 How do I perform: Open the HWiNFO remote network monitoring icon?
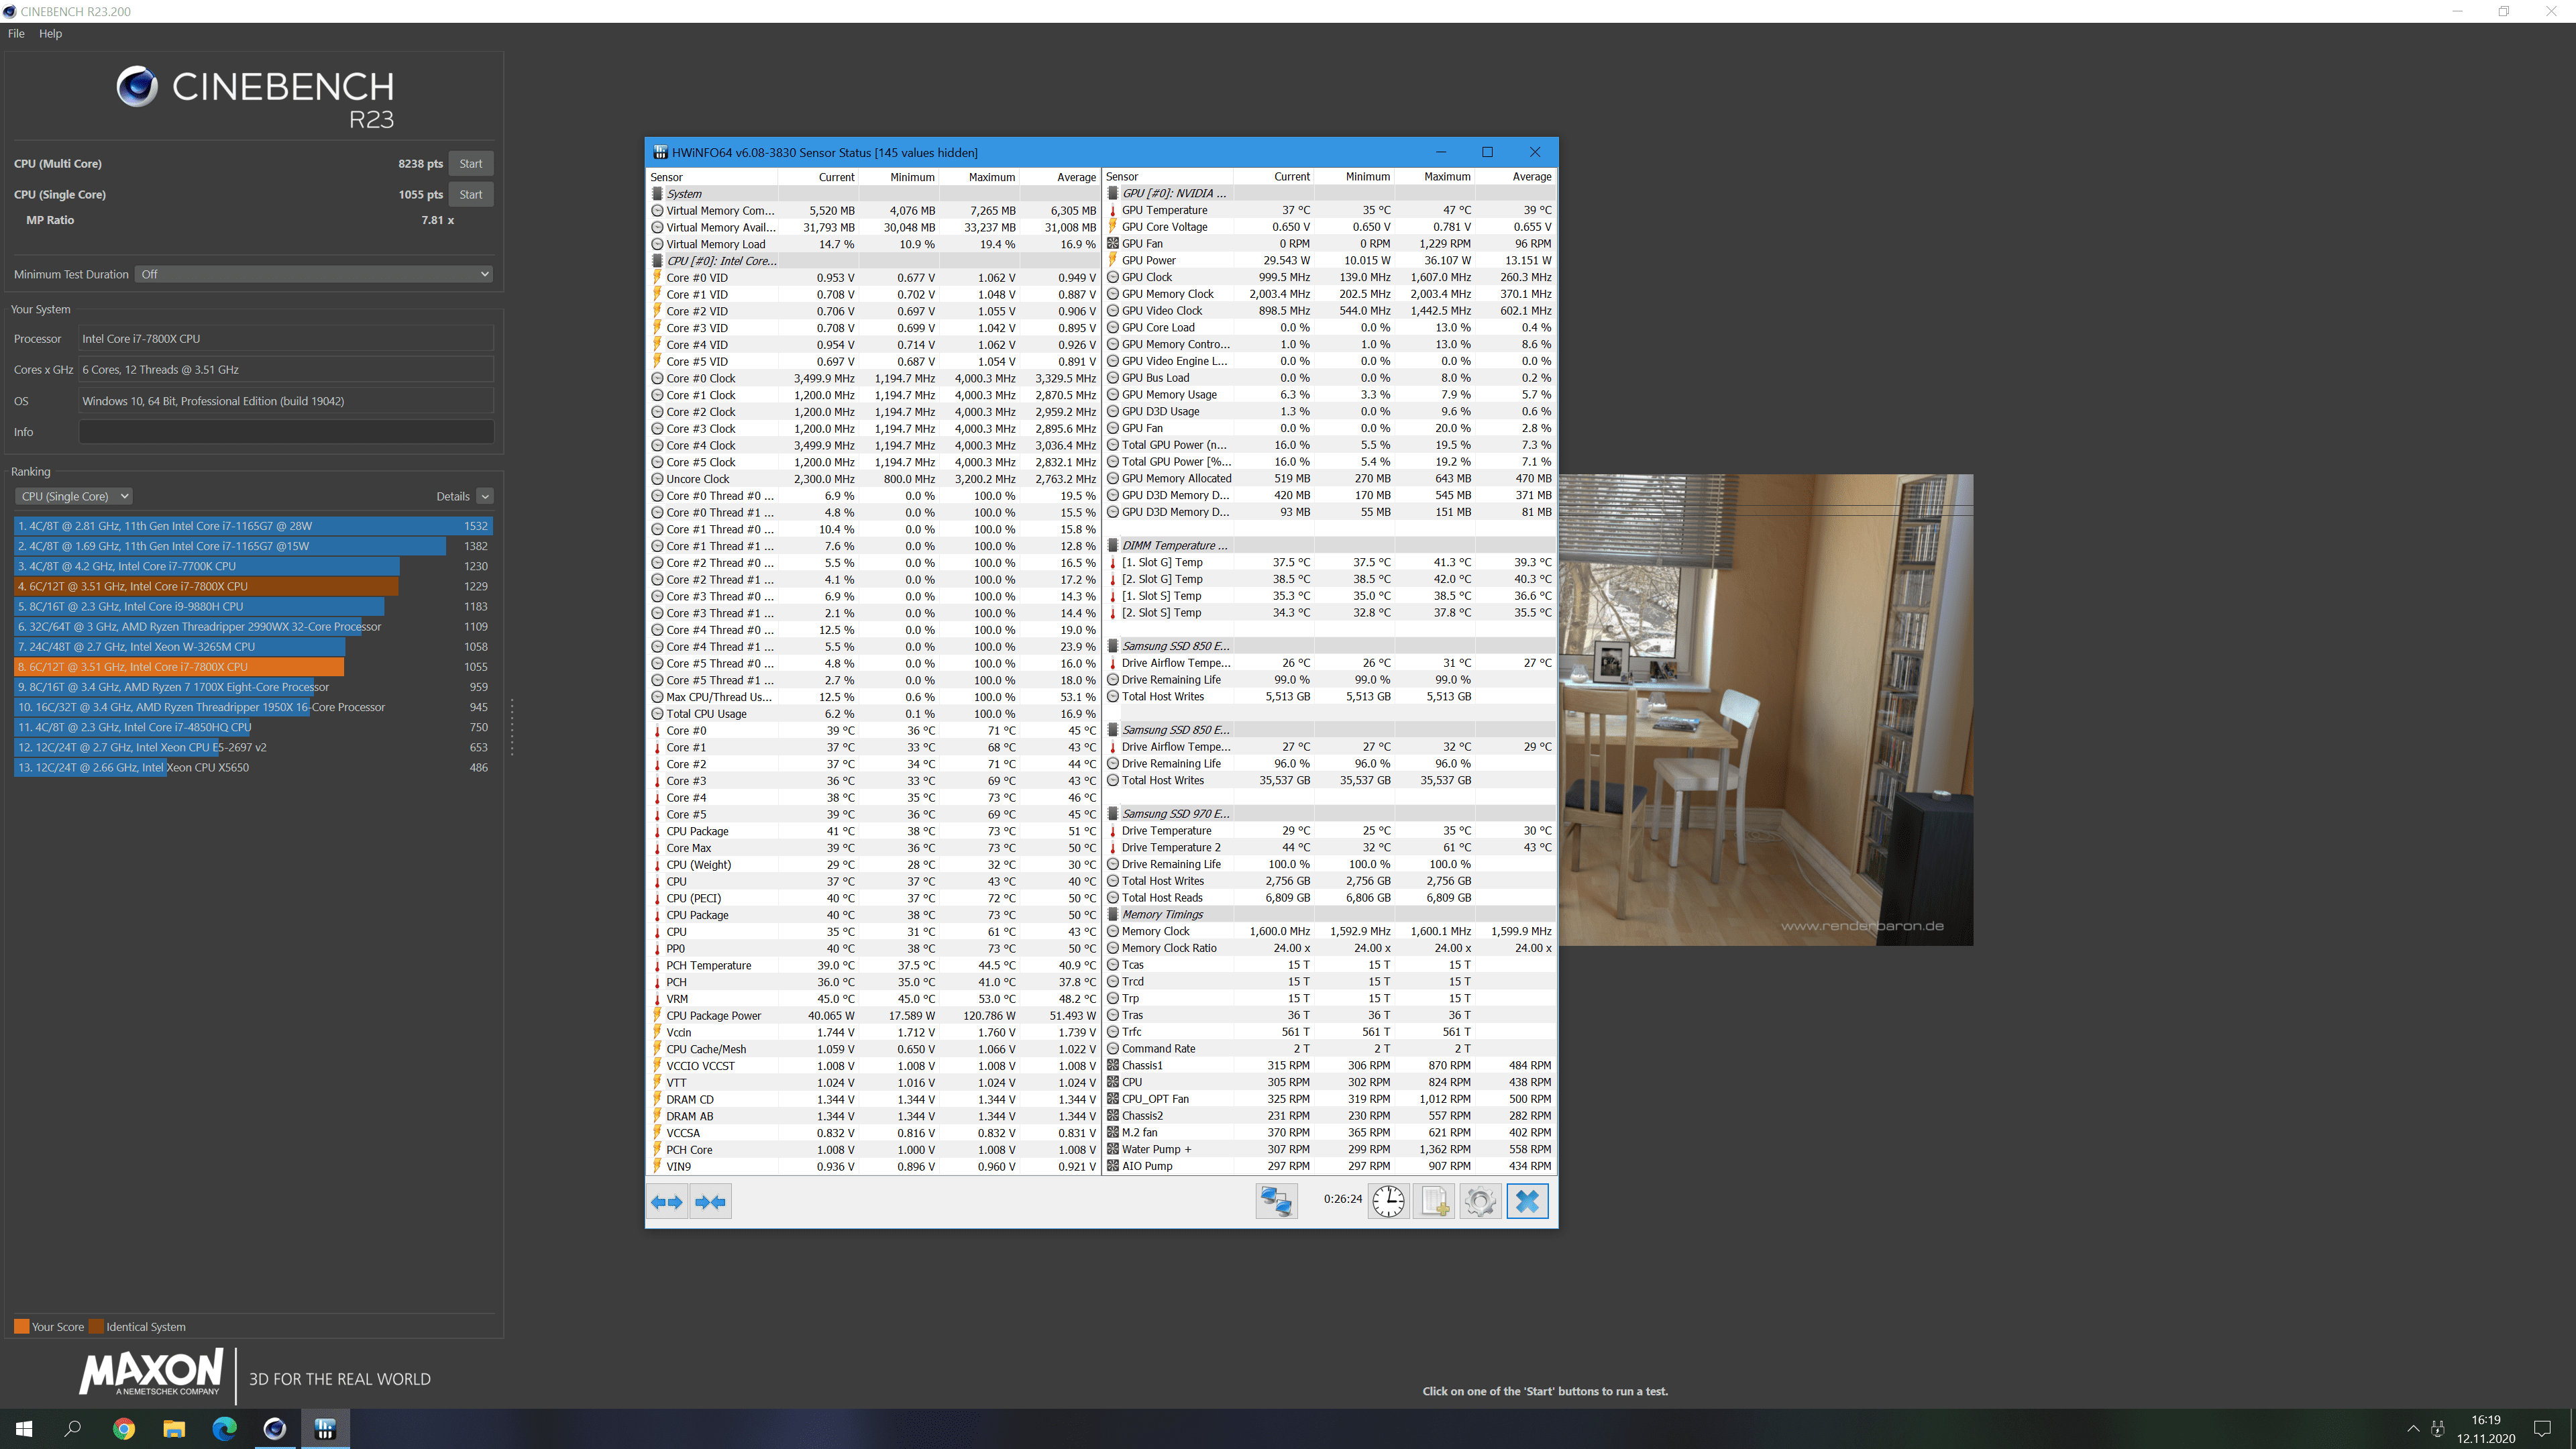point(1276,1201)
